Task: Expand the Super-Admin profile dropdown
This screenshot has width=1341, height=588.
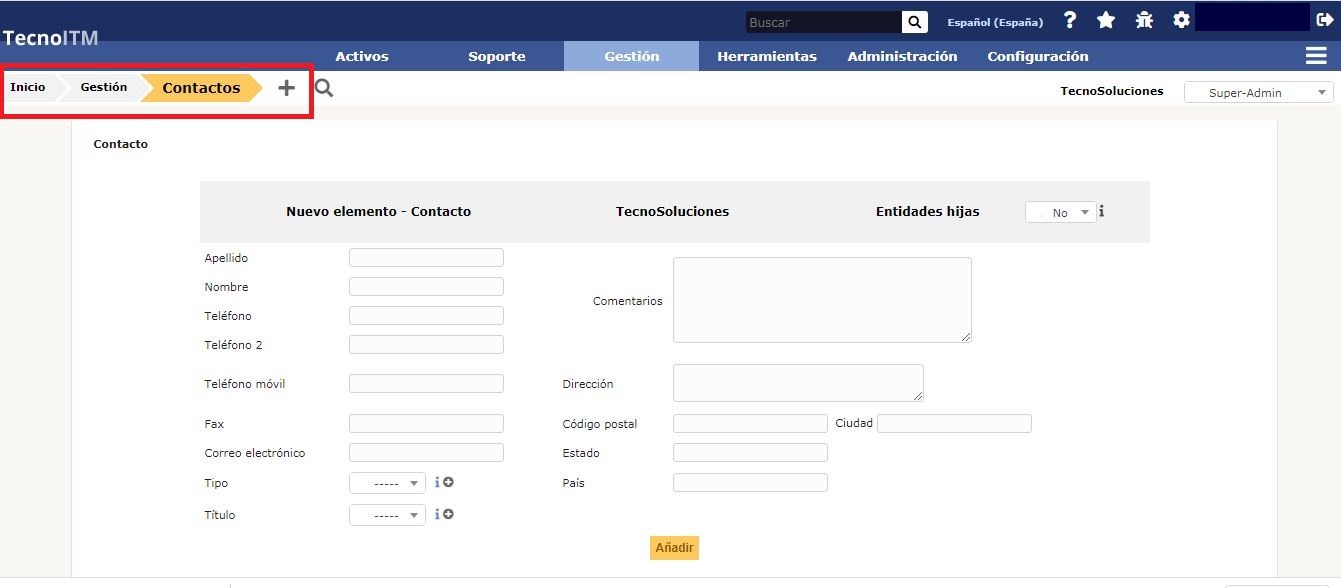Action: (1258, 92)
